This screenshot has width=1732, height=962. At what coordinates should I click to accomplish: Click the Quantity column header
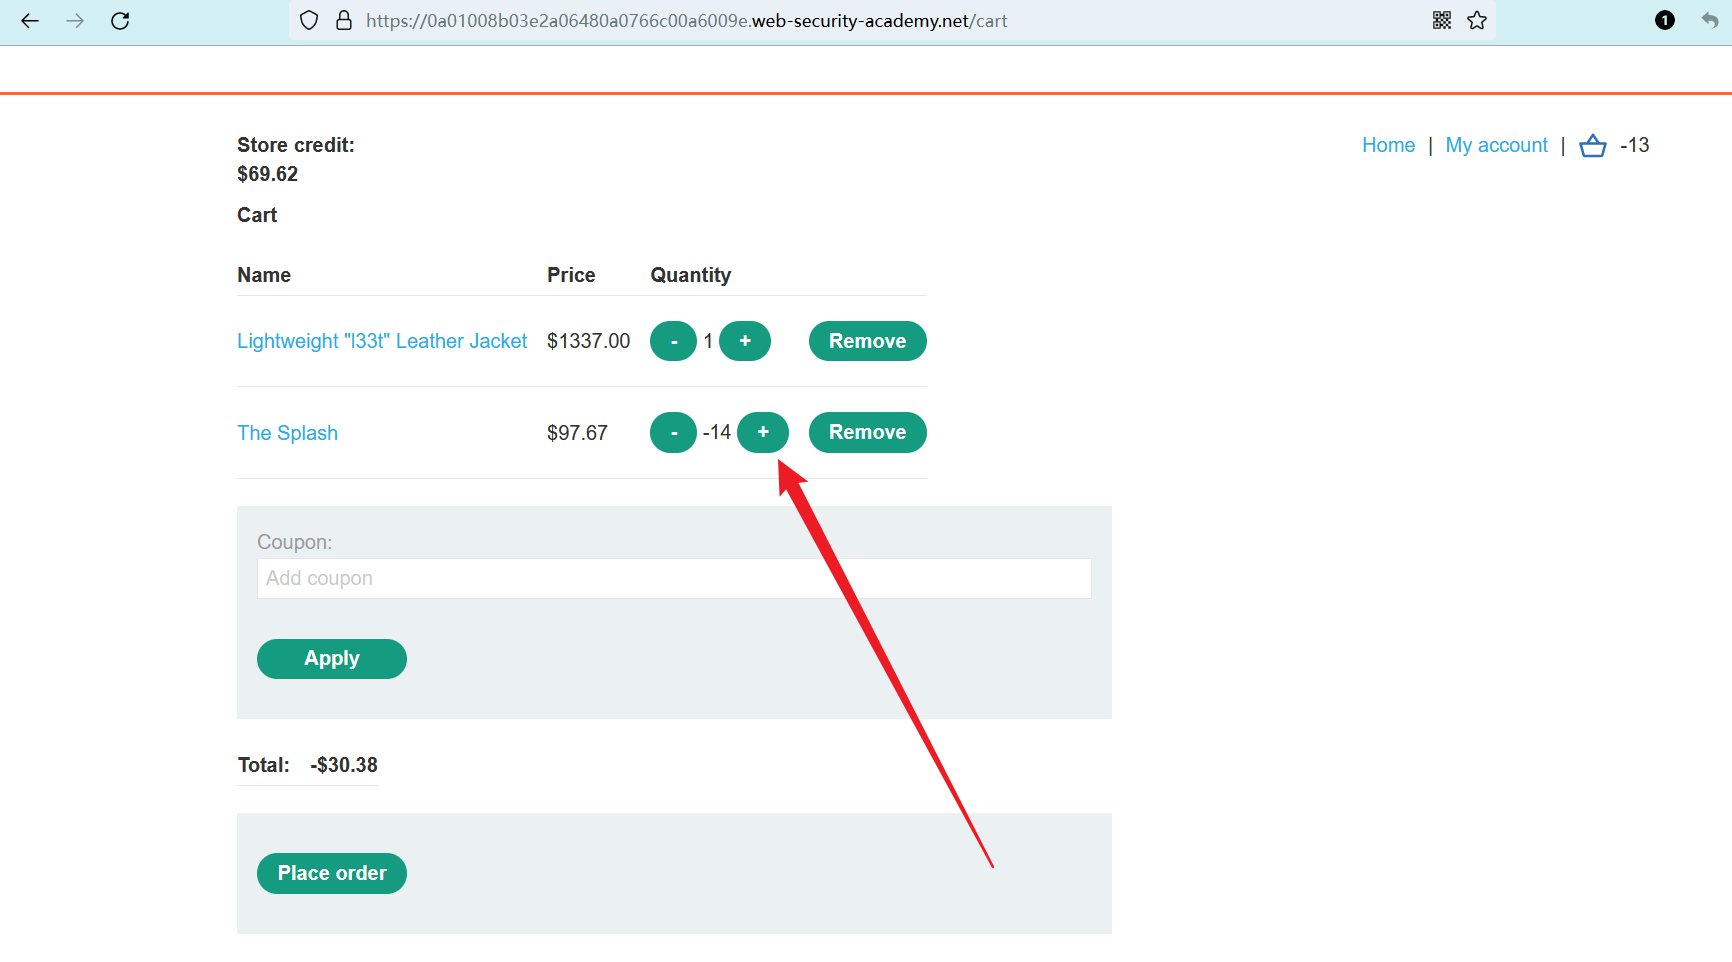pos(691,276)
